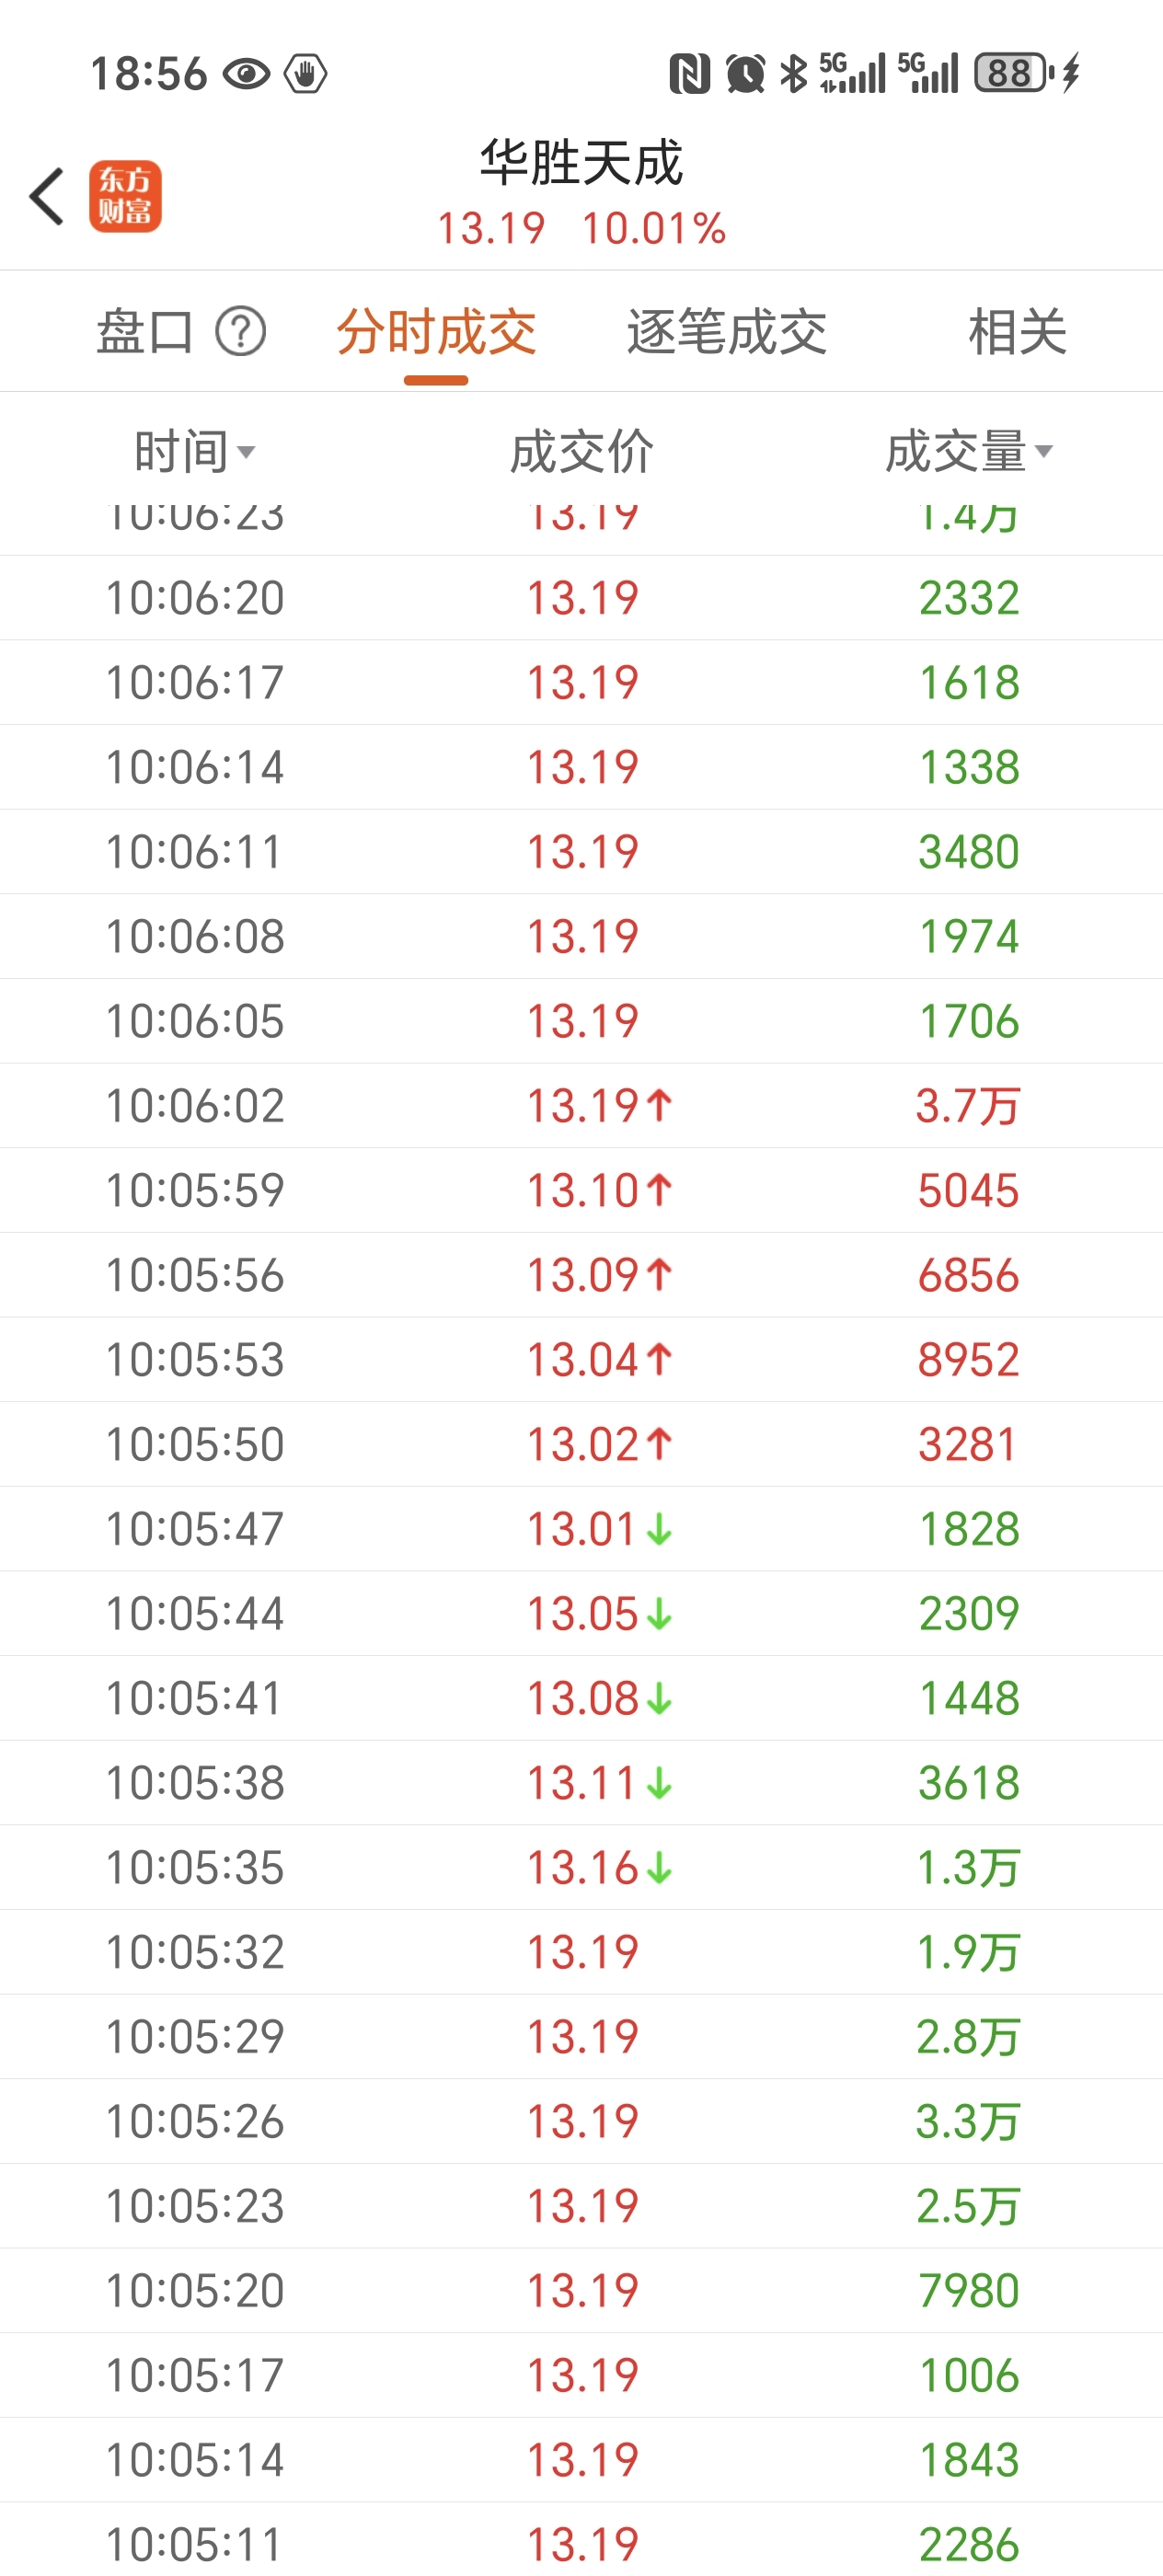Tap the 成交价 column header
Image resolution: width=1163 pixels, height=2576 pixels.
(x=581, y=452)
